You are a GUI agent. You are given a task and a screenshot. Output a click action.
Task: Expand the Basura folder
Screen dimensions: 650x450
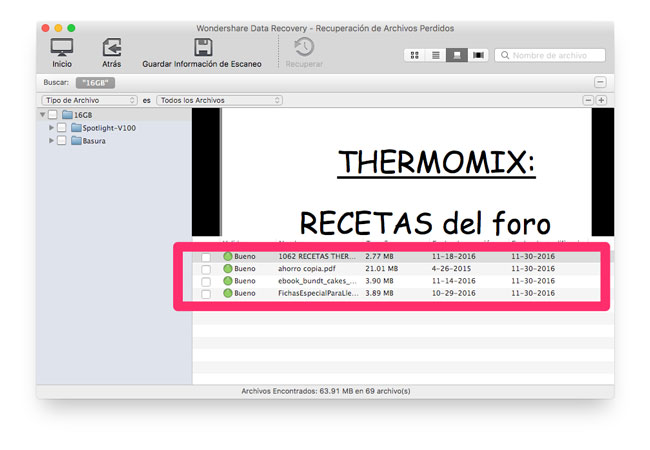pyautogui.click(x=51, y=141)
